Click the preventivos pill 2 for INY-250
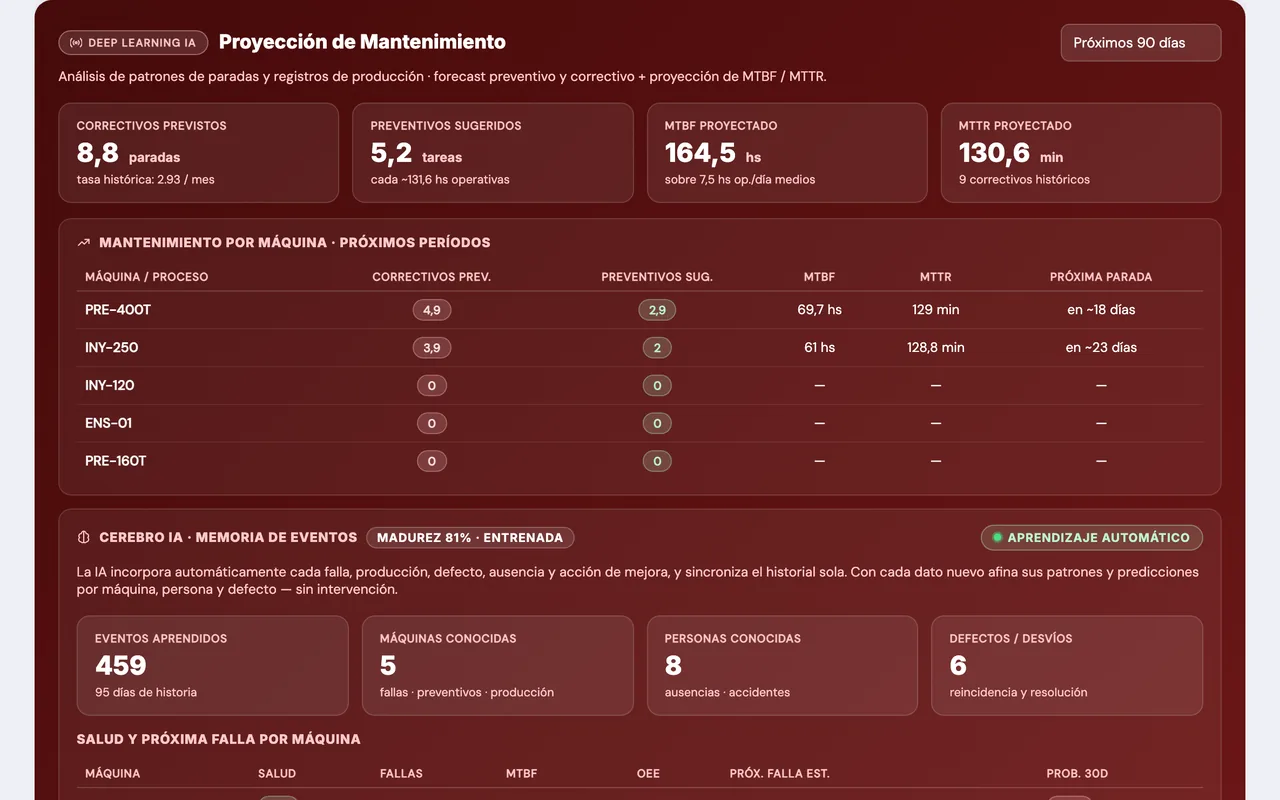 [657, 348]
